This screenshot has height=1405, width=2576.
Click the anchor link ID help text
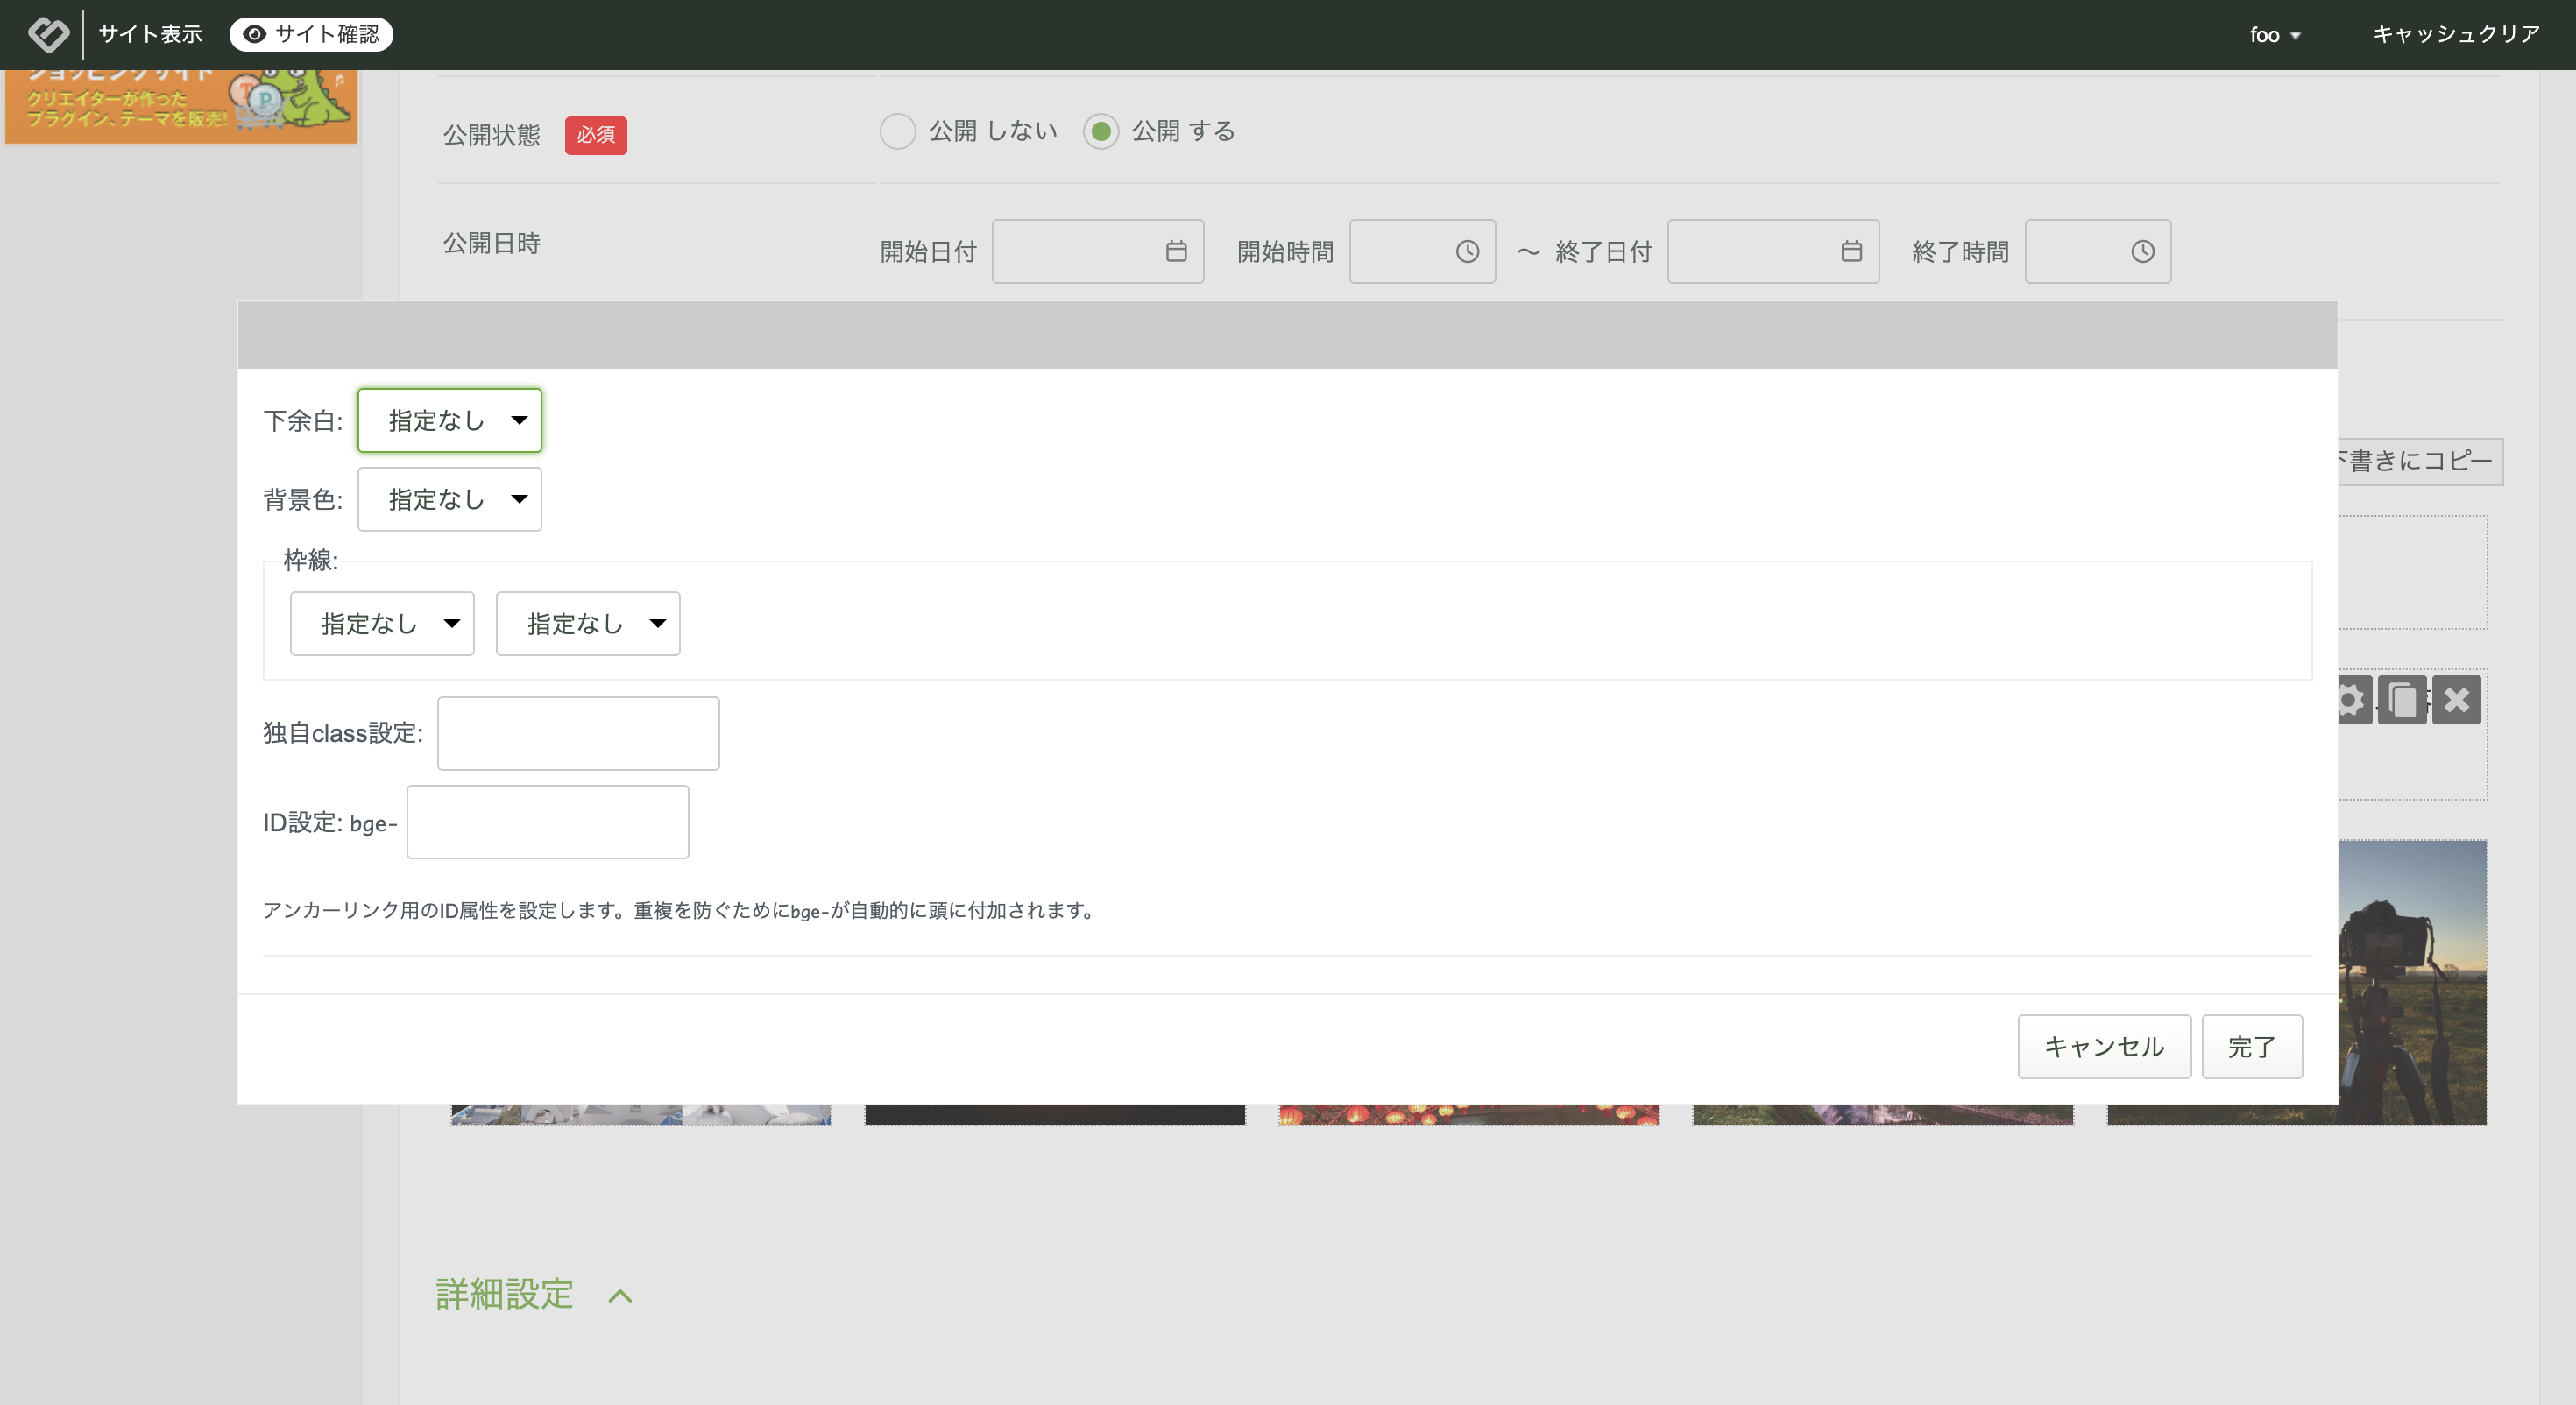[680, 910]
